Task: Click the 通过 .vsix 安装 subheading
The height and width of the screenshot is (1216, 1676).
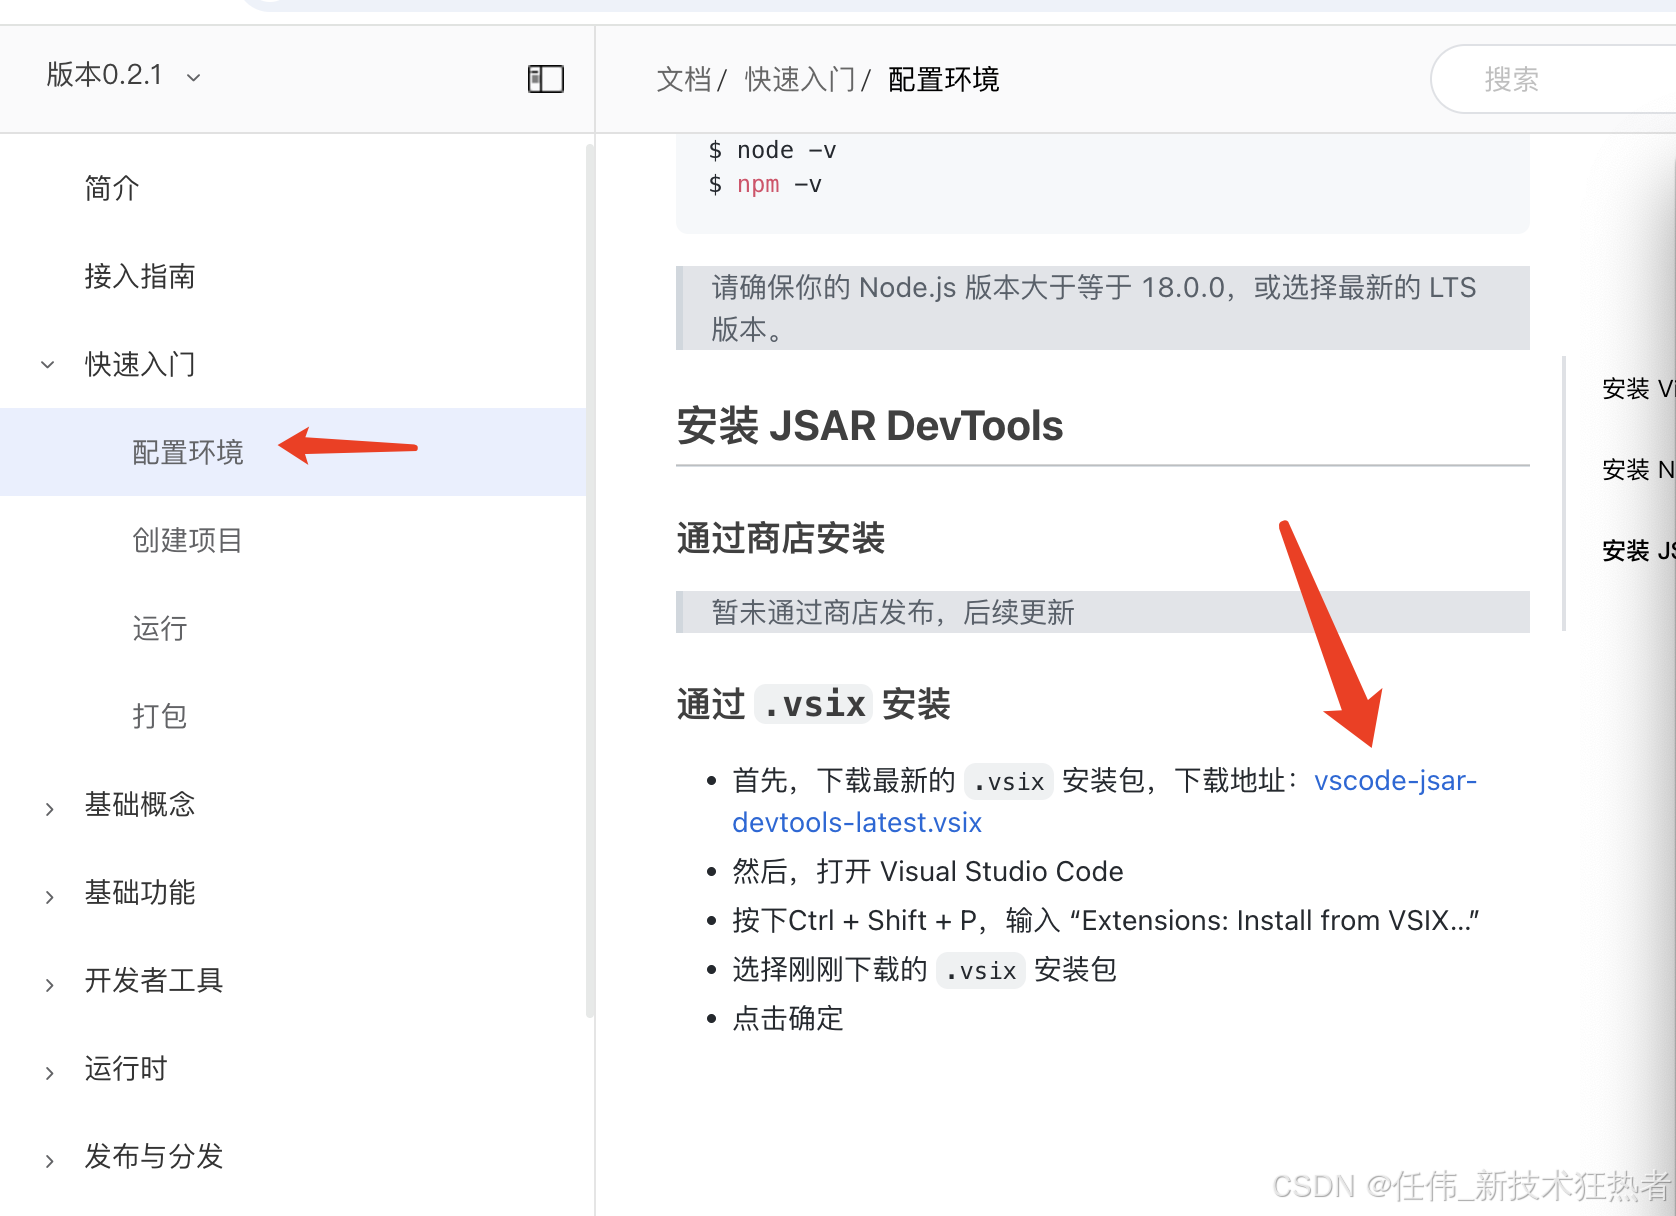Action: click(x=814, y=704)
